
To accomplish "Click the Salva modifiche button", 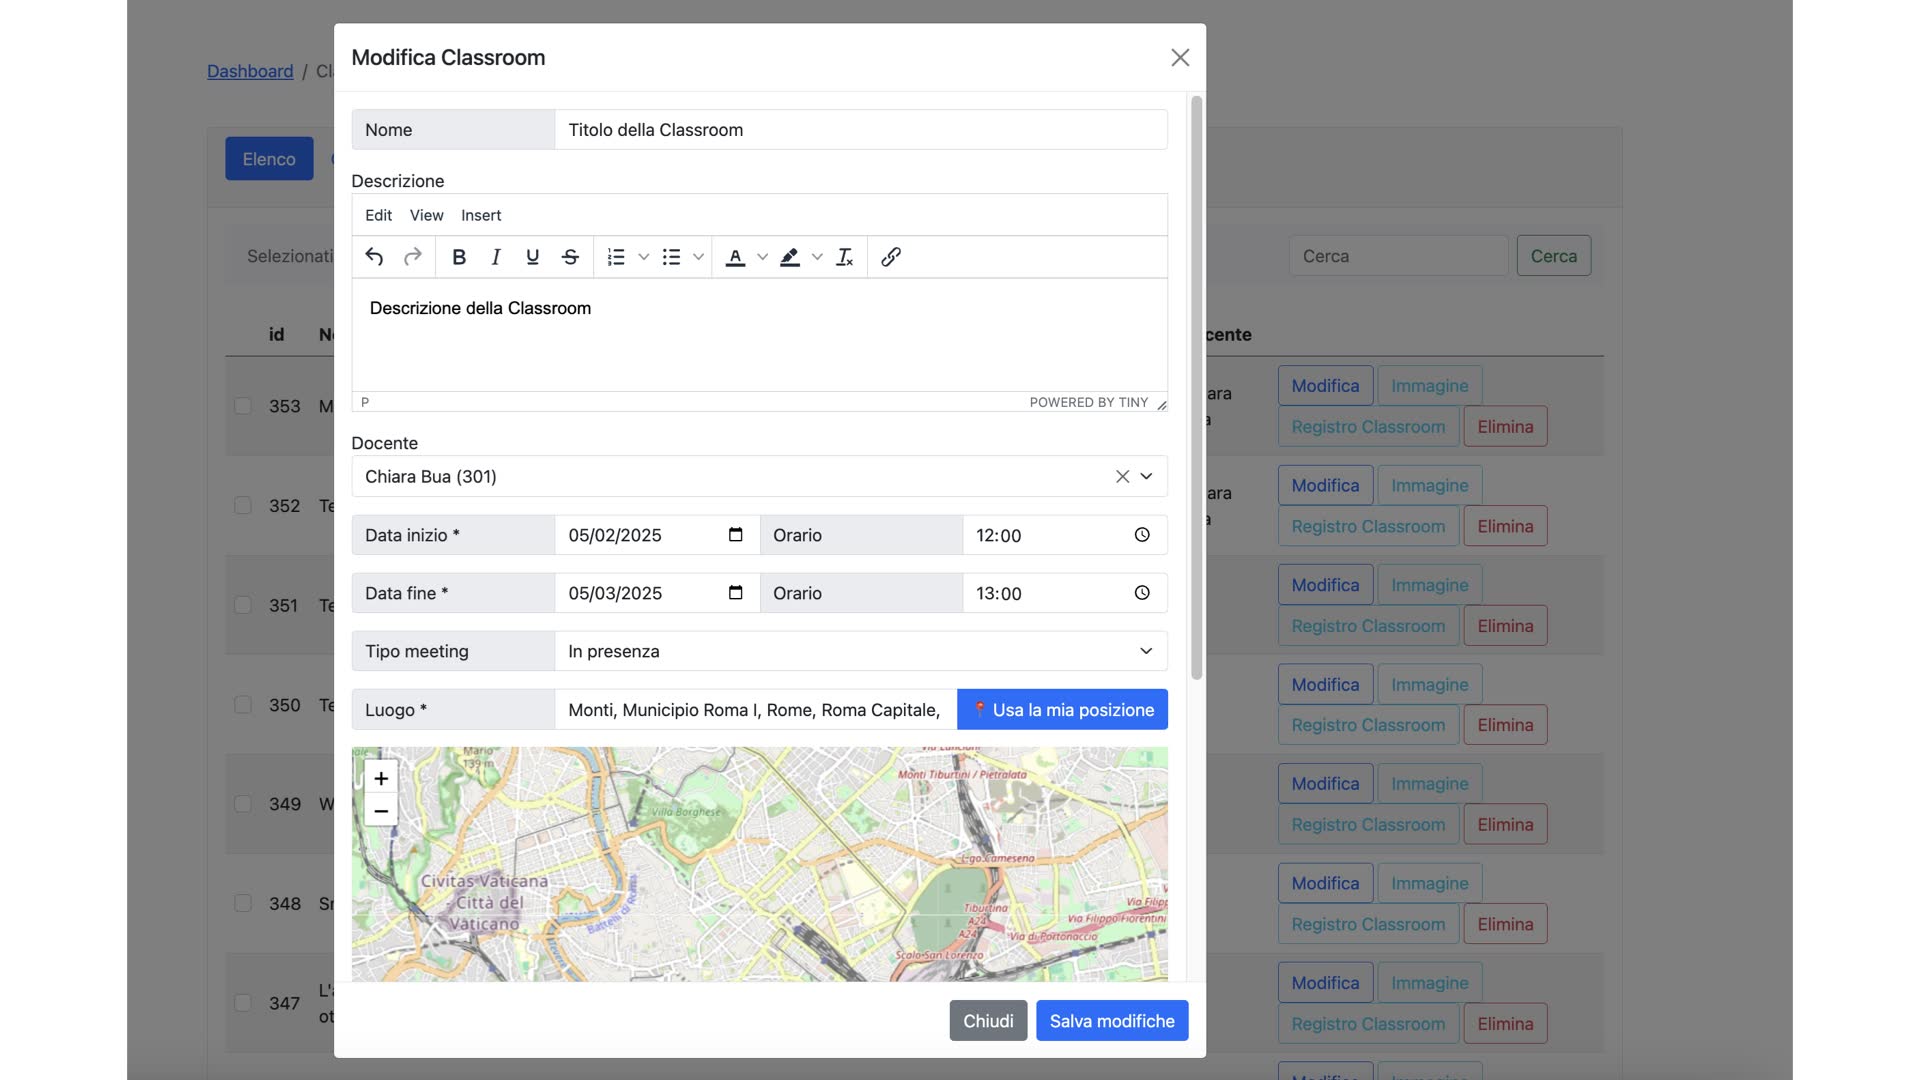I will pyautogui.click(x=1111, y=1021).
